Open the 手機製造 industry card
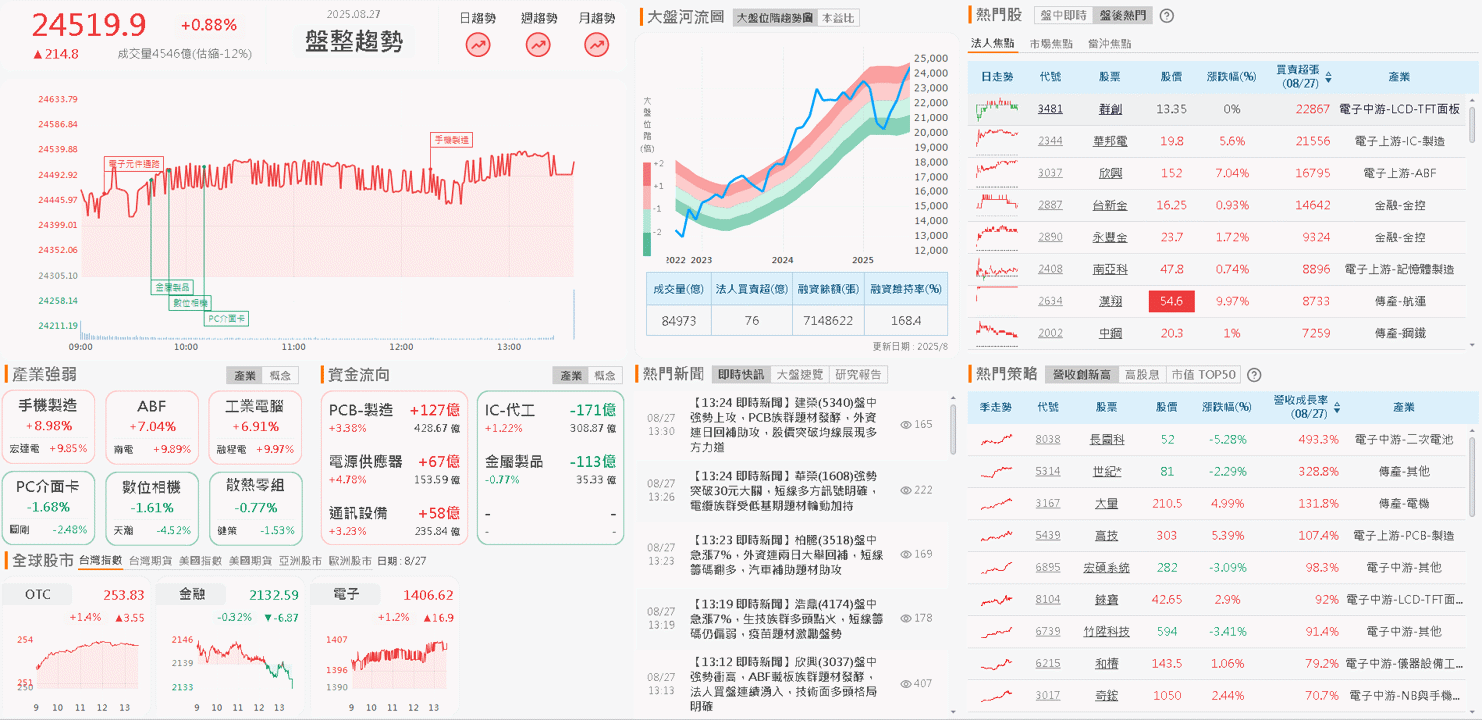1482x720 pixels. click(48, 427)
